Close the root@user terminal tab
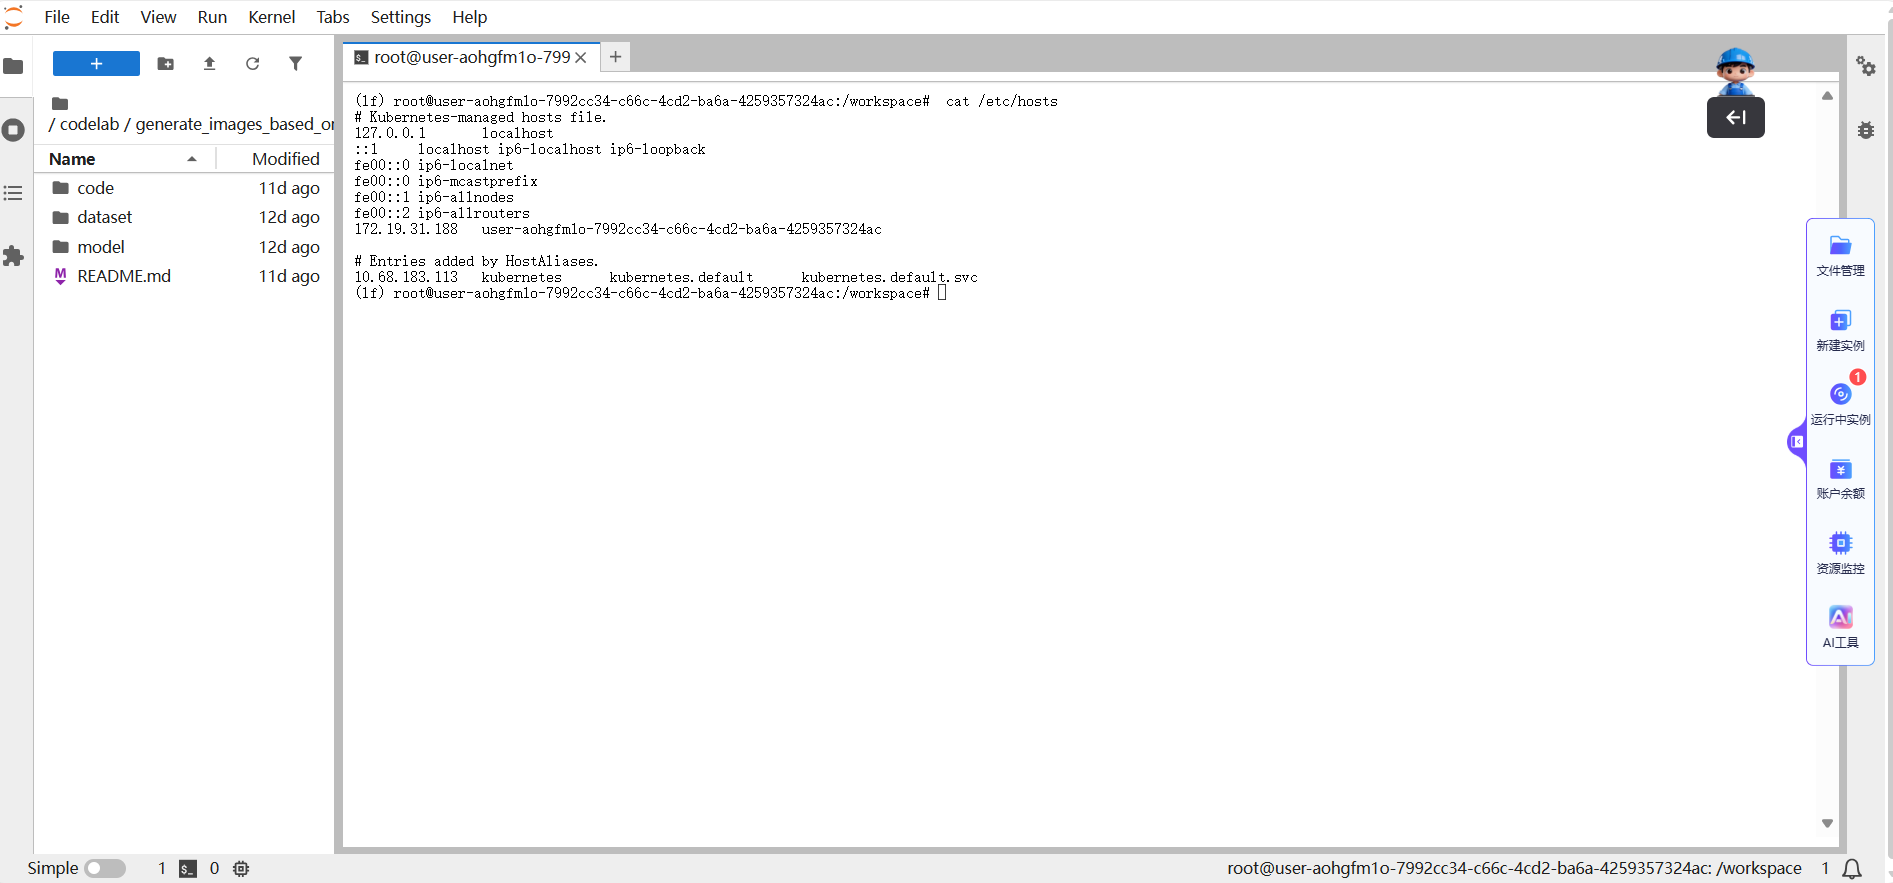 pyautogui.click(x=580, y=58)
